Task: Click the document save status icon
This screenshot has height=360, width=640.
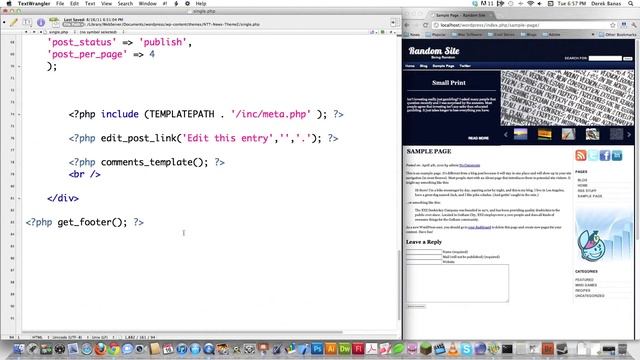Action: (x=54, y=22)
